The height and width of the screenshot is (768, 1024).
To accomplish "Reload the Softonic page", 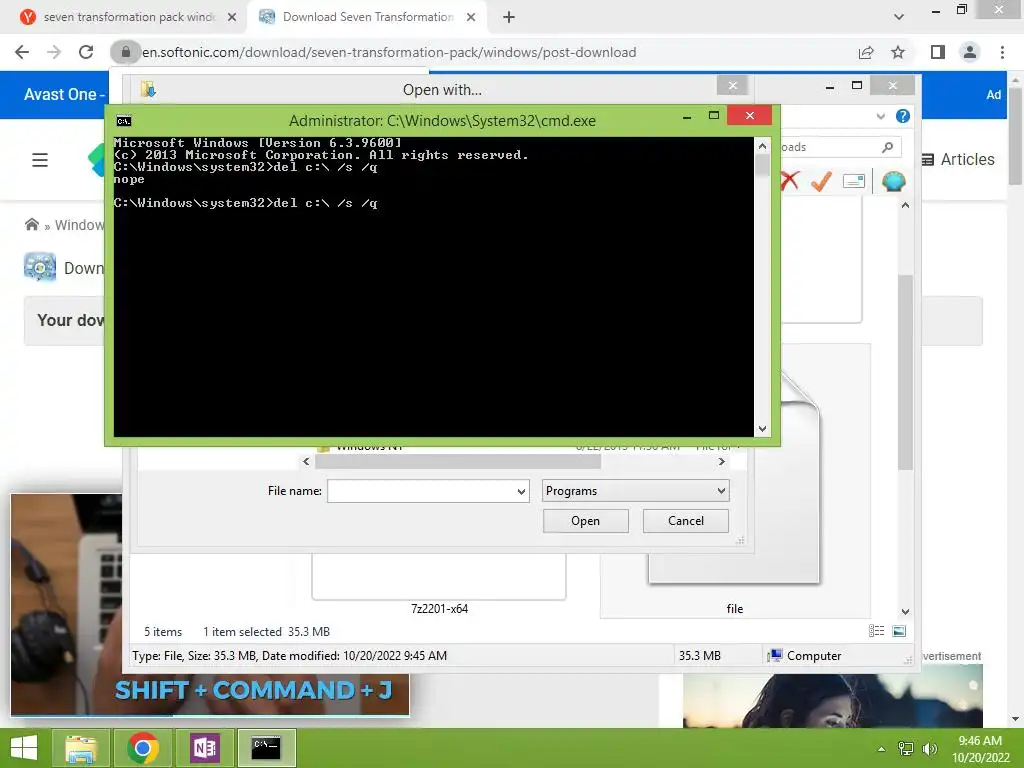I will point(86,52).
